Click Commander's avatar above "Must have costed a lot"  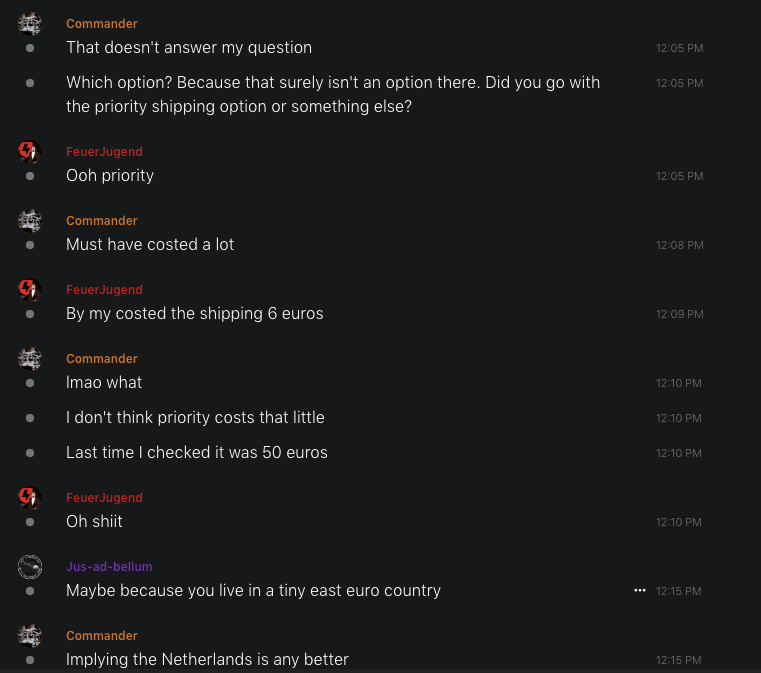tap(30, 221)
